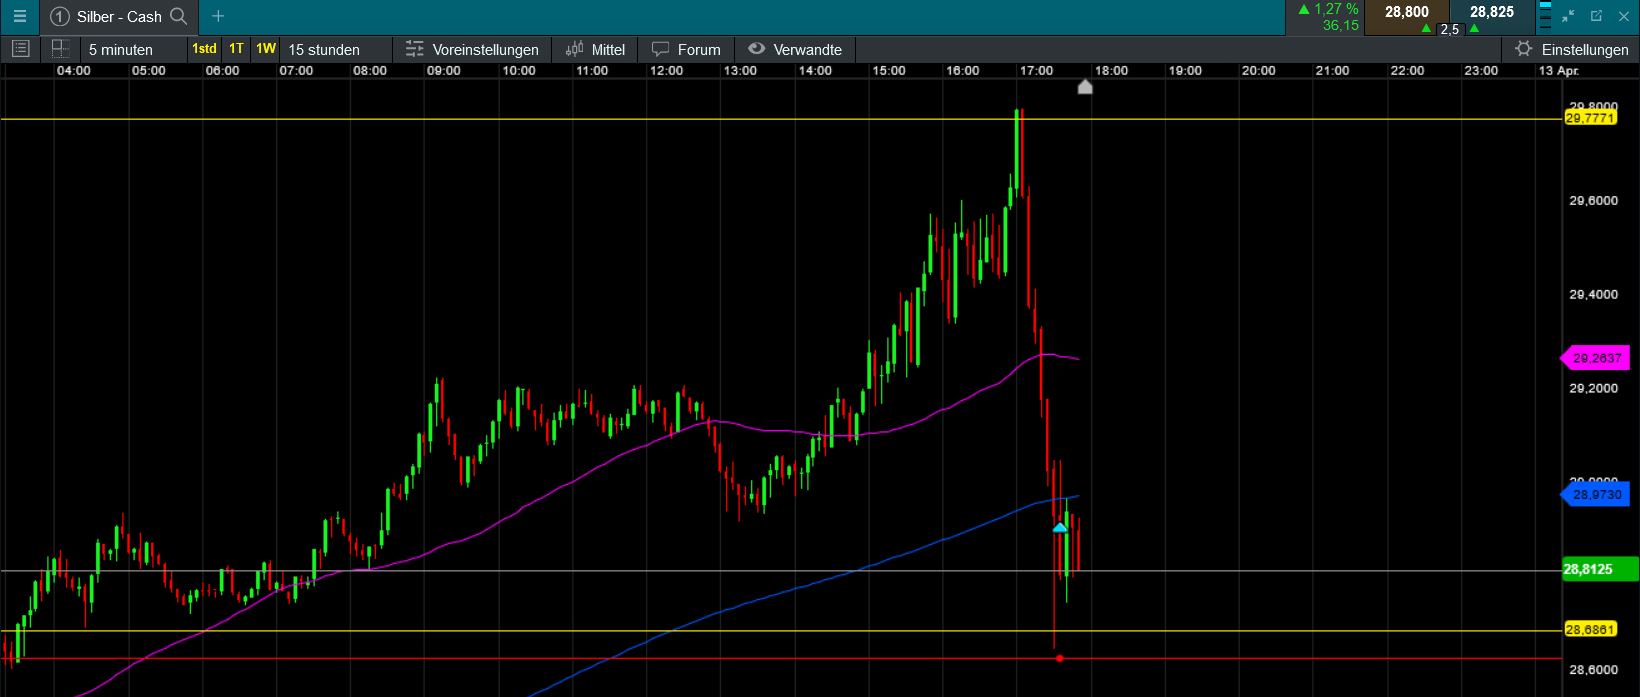This screenshot has width=1640, height=697.
Task: Click the 09:00 time axis label
Action: 444,70
